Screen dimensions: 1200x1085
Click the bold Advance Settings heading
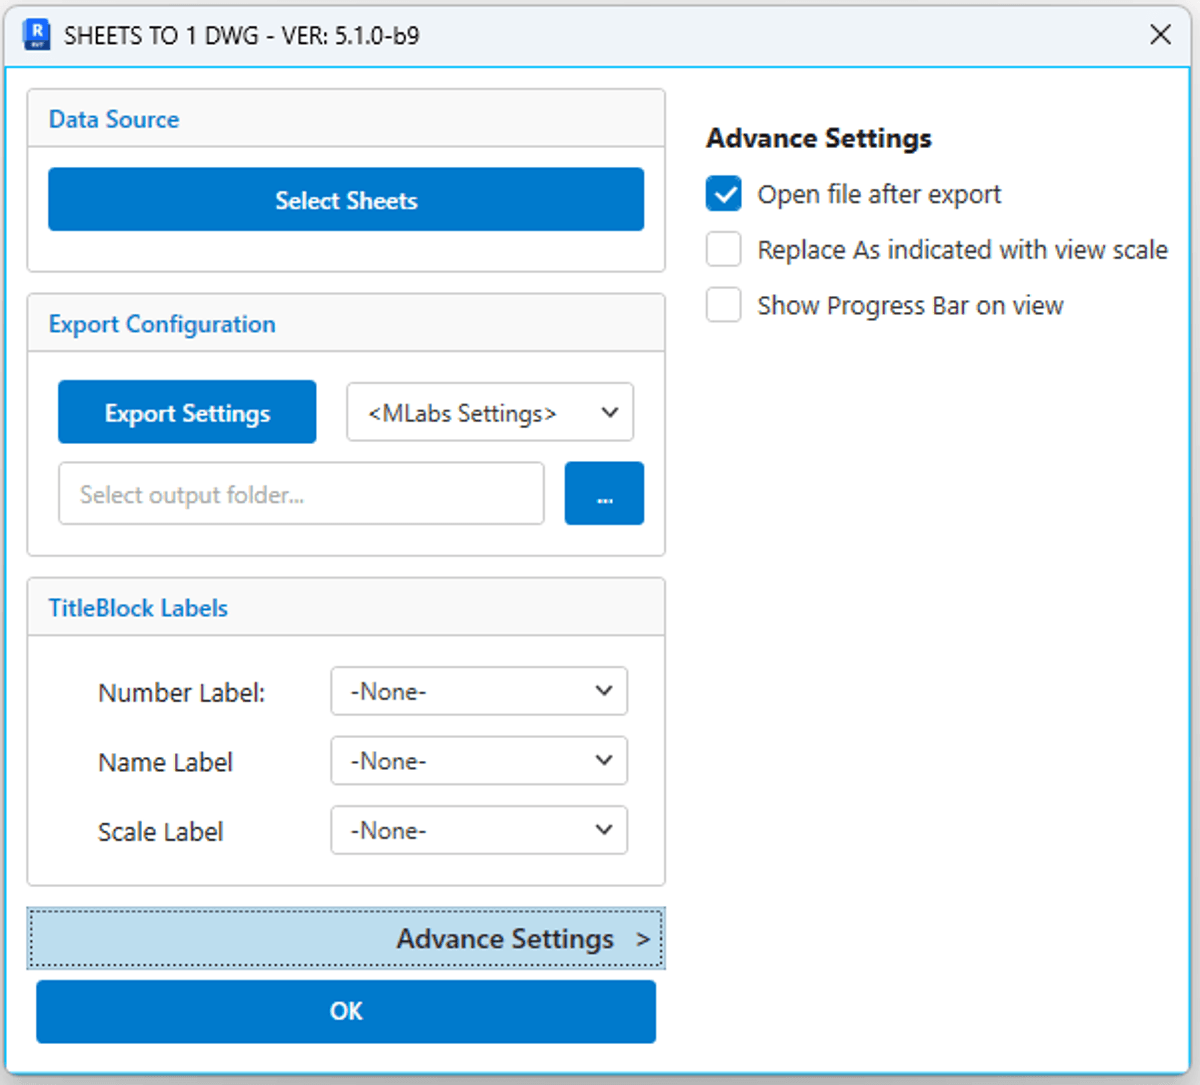click(819, 138)
